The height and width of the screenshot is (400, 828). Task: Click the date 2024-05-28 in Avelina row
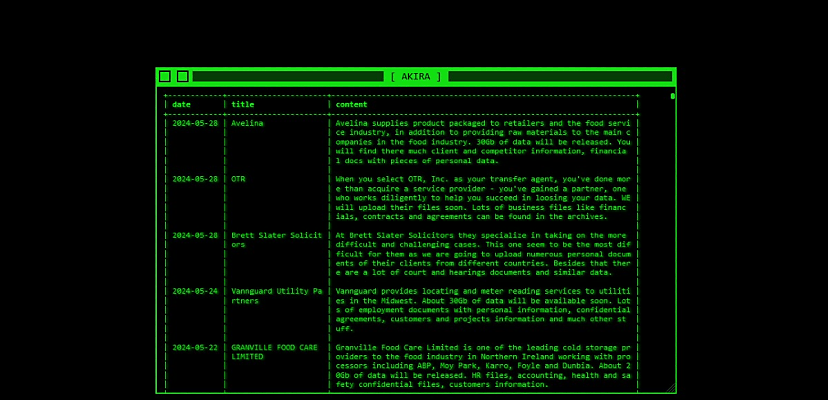point(195,123)
